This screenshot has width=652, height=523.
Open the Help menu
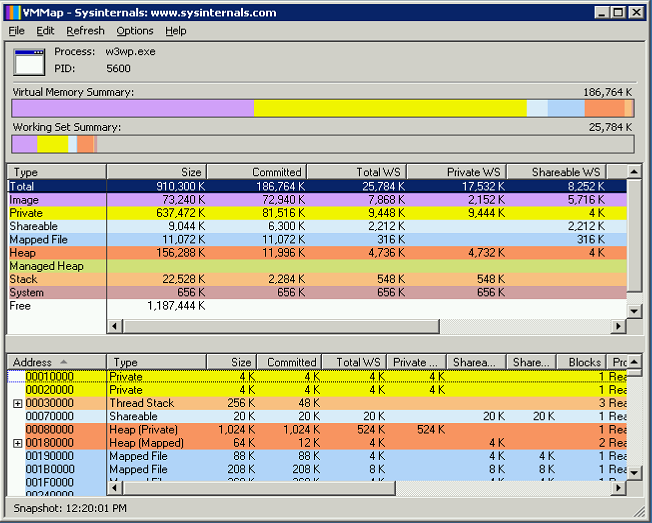[175, 31]
